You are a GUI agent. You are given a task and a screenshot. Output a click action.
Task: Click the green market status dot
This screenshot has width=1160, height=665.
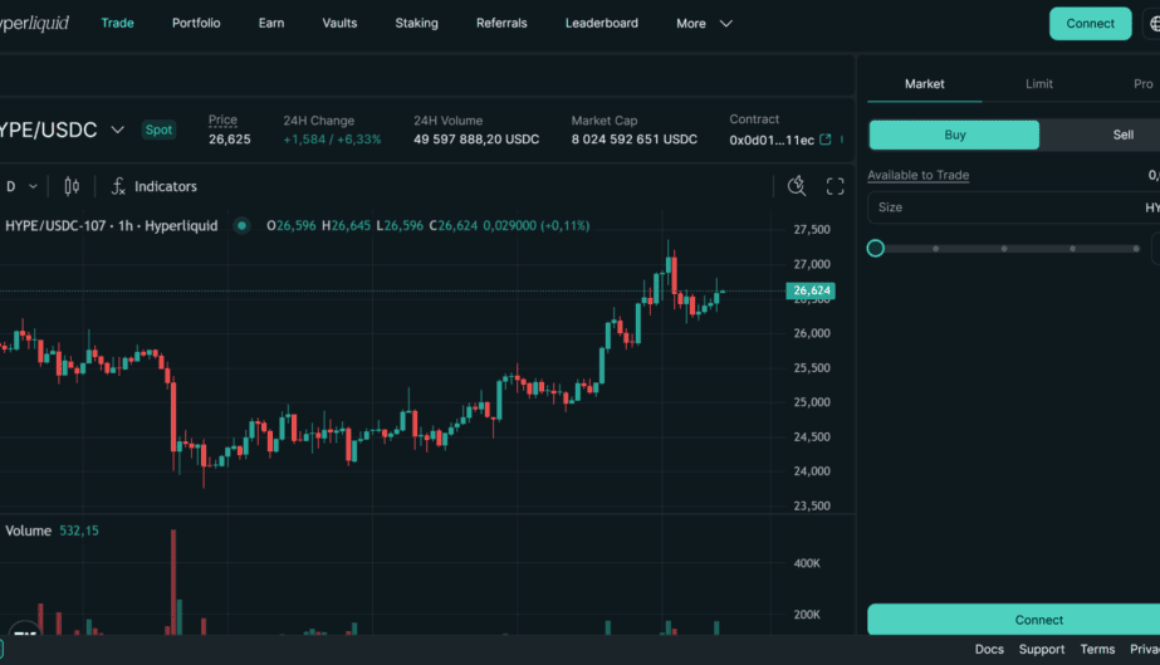(242, 226)
